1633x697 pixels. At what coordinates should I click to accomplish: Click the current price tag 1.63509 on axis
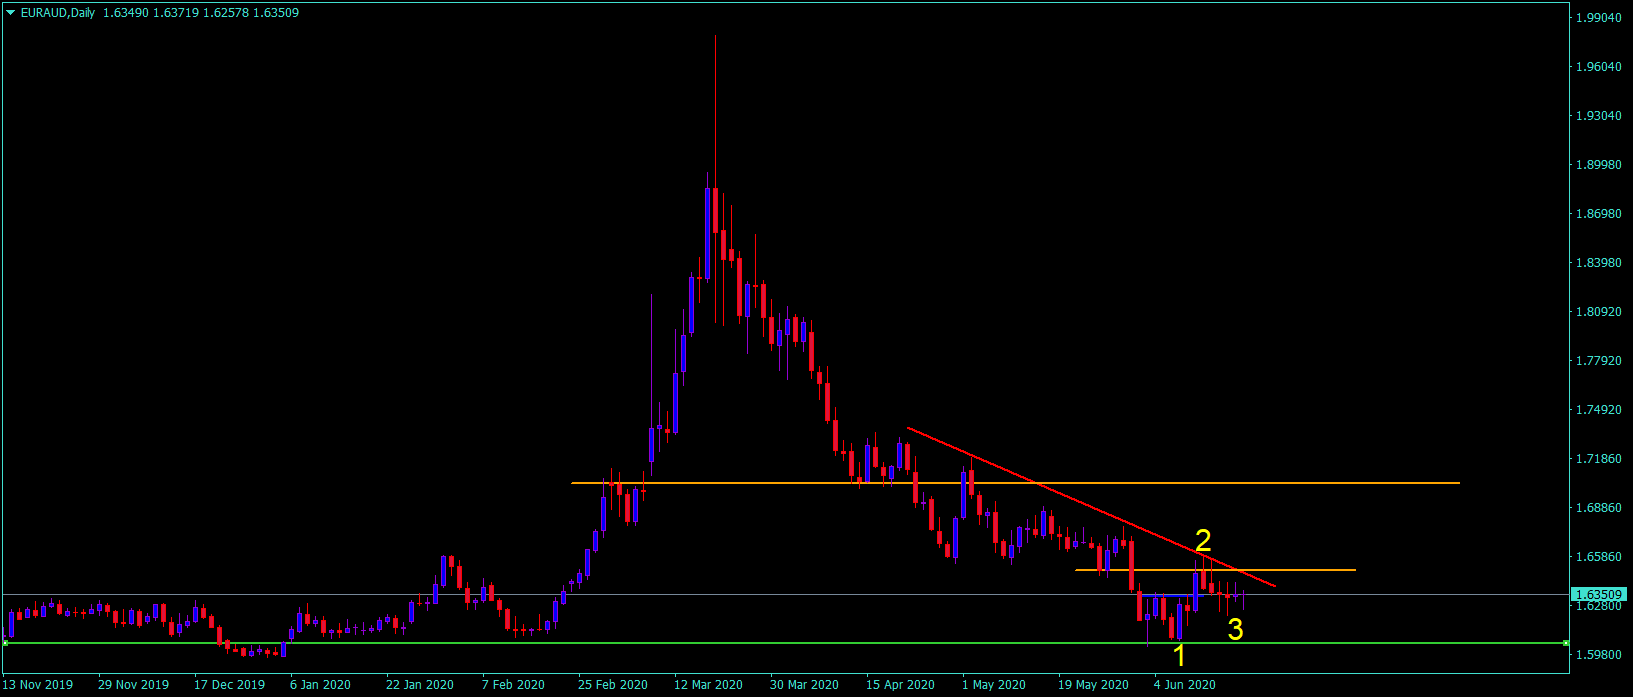(1601, 594)
